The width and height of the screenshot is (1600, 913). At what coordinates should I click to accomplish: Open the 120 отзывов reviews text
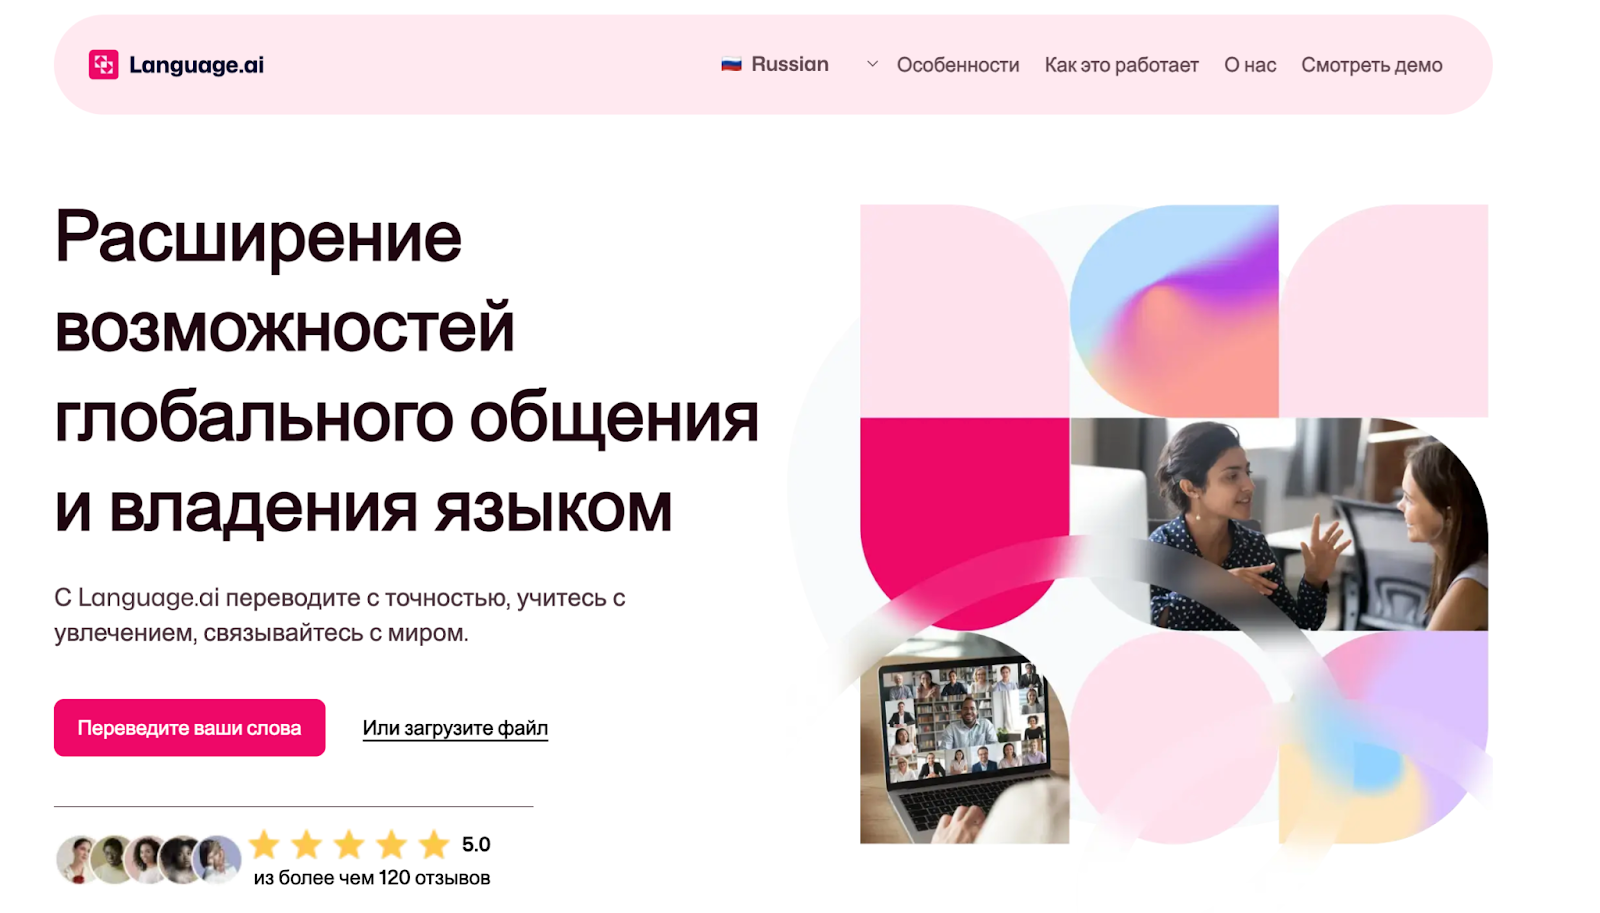[x=434, y=878]
